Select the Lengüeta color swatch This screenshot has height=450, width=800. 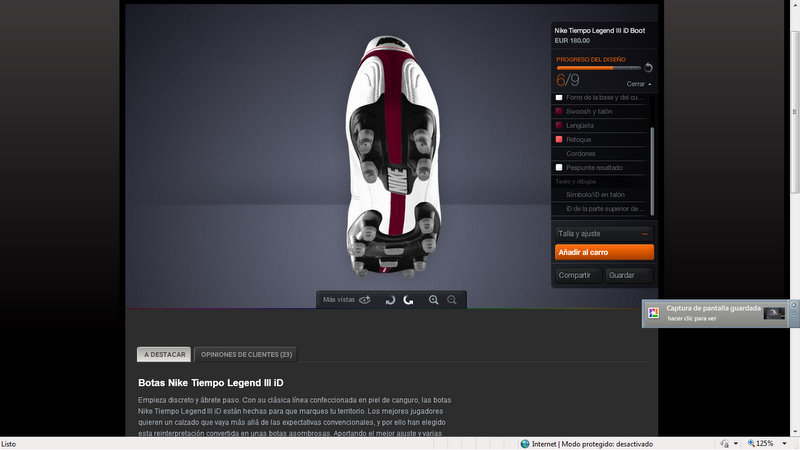tap(559, 126)
